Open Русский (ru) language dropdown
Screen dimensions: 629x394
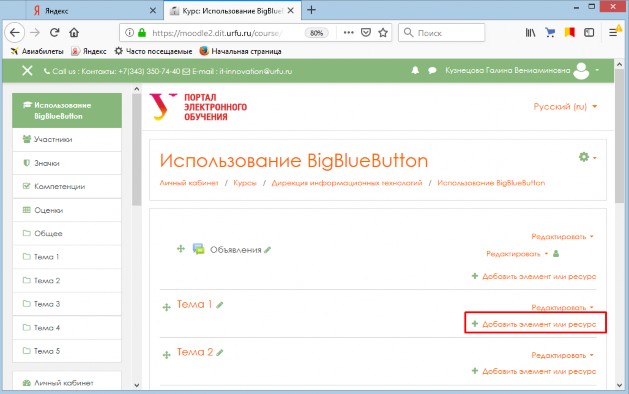pyautogui.click(x=565, y=107)
